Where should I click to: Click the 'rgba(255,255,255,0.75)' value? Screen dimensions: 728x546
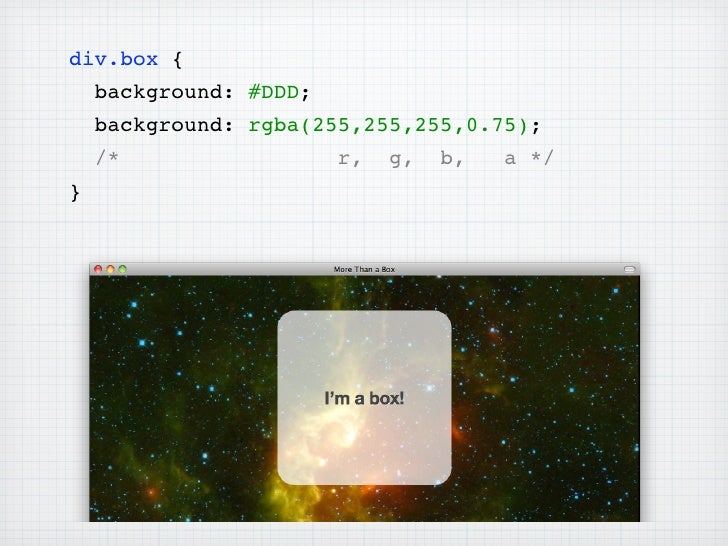pos(388,125)
